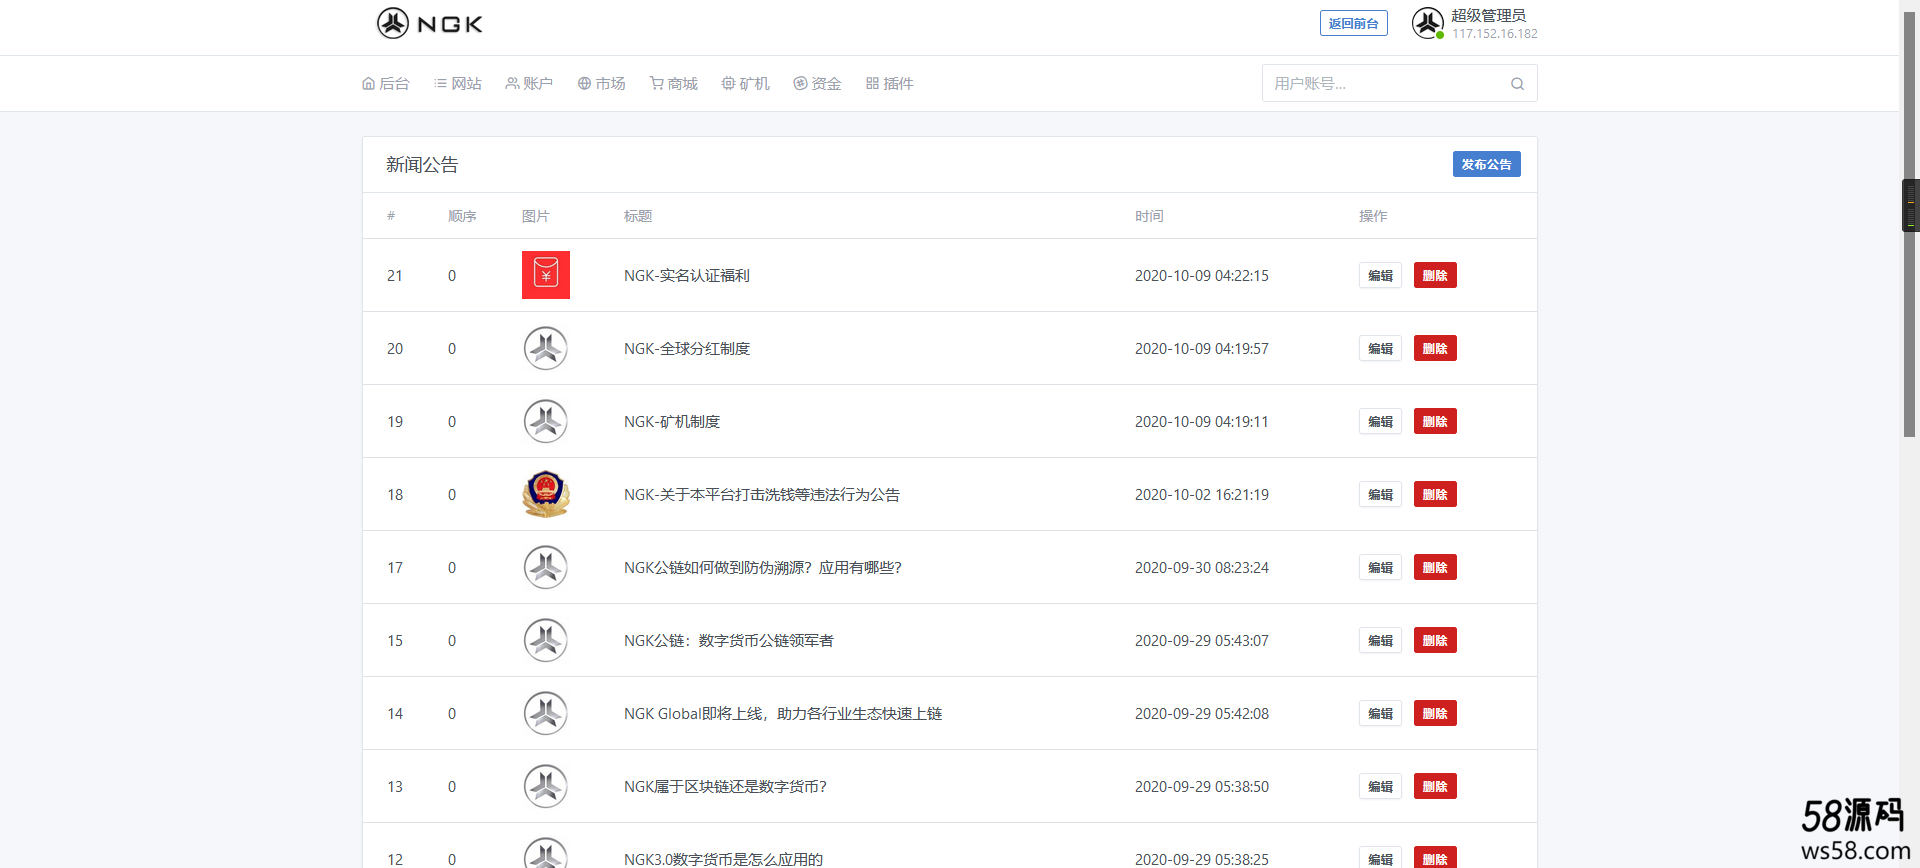Screen dimensions: 1920x868
Task: Open the 网站 menu
Action: tap(458, 84)
